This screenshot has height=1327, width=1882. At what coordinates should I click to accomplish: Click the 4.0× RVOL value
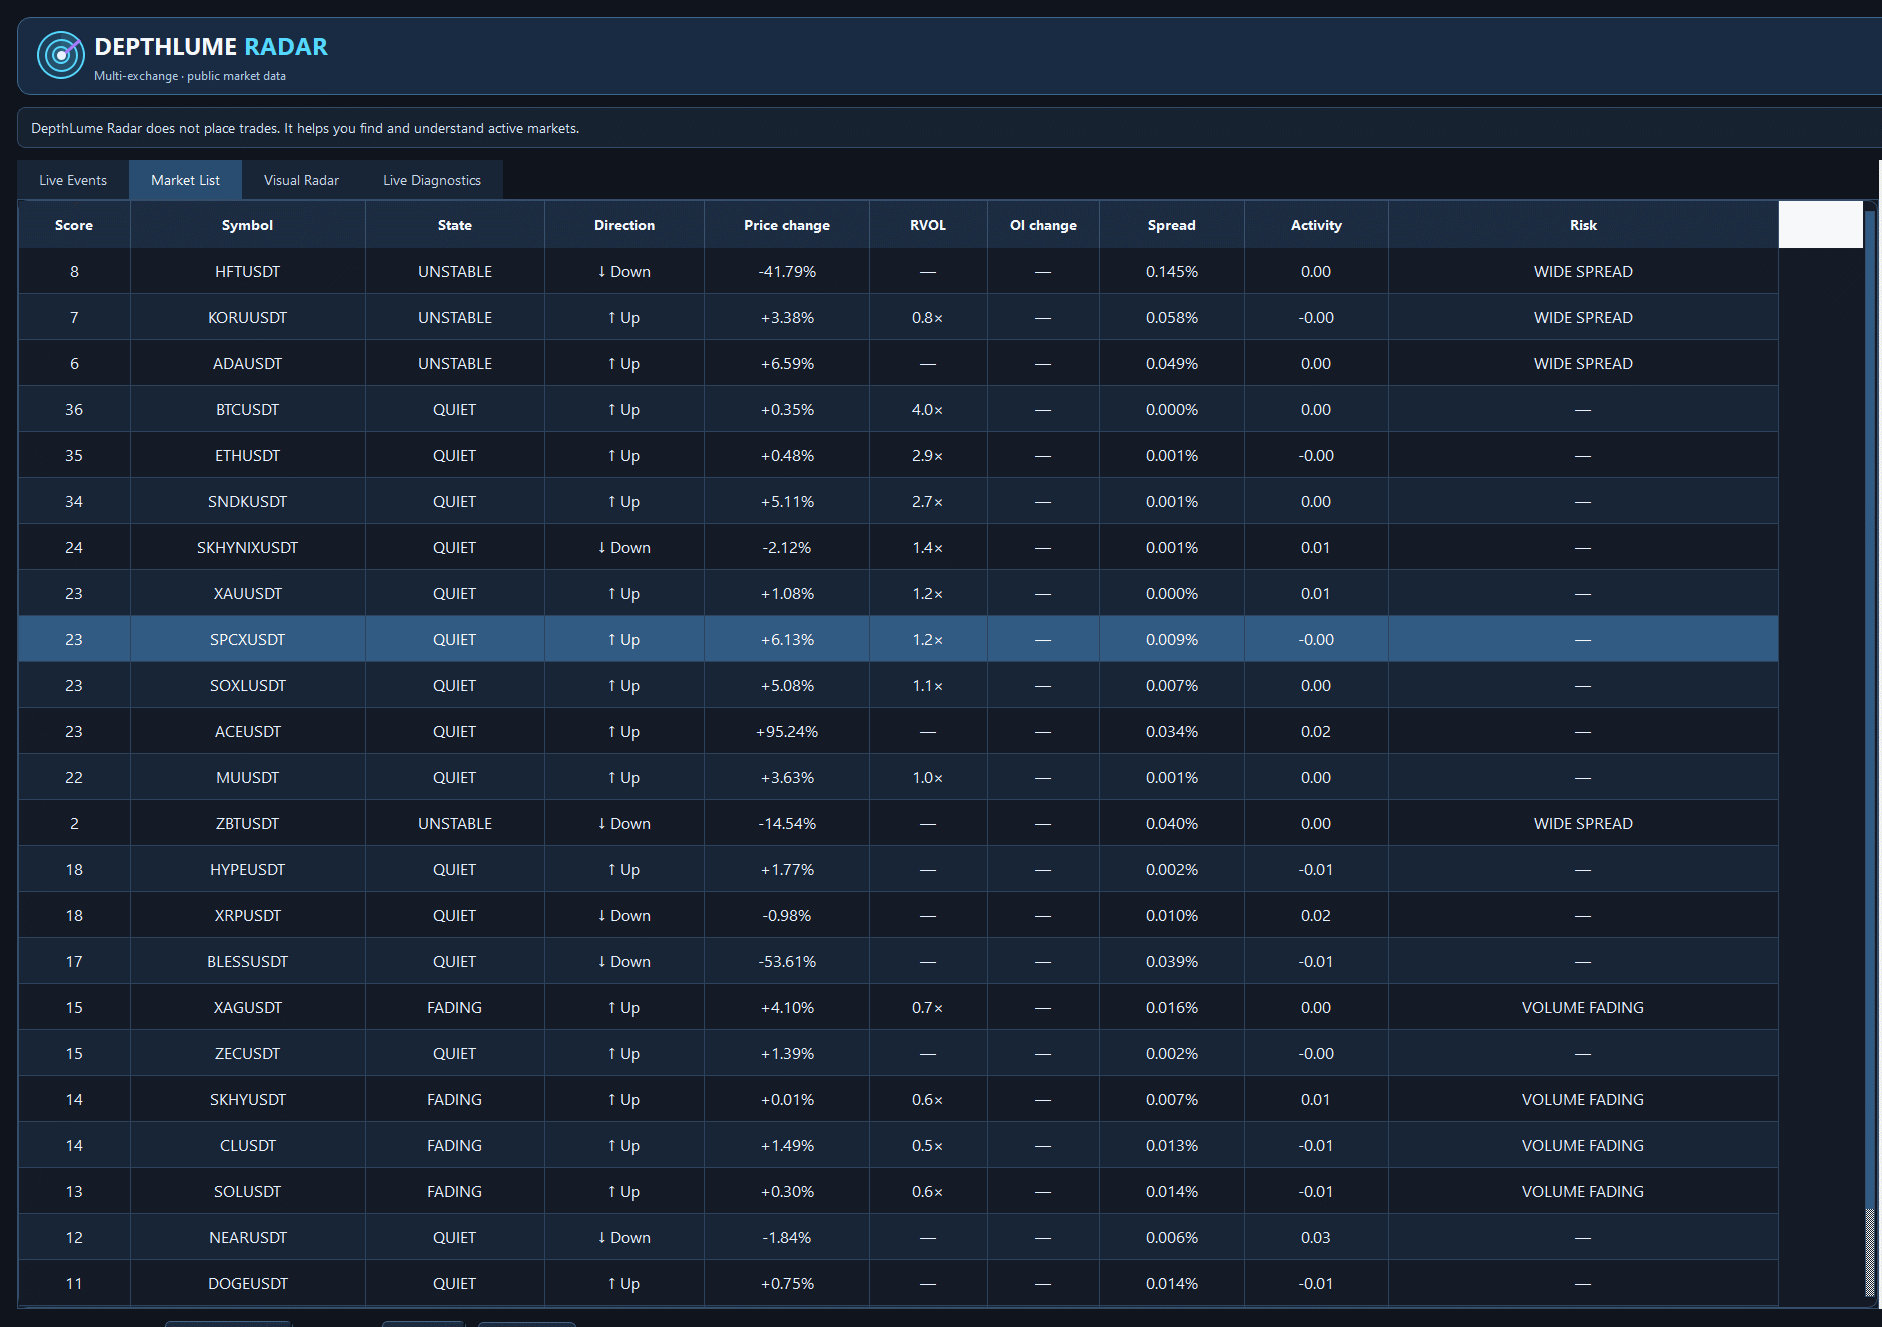[x=928, y=410]
